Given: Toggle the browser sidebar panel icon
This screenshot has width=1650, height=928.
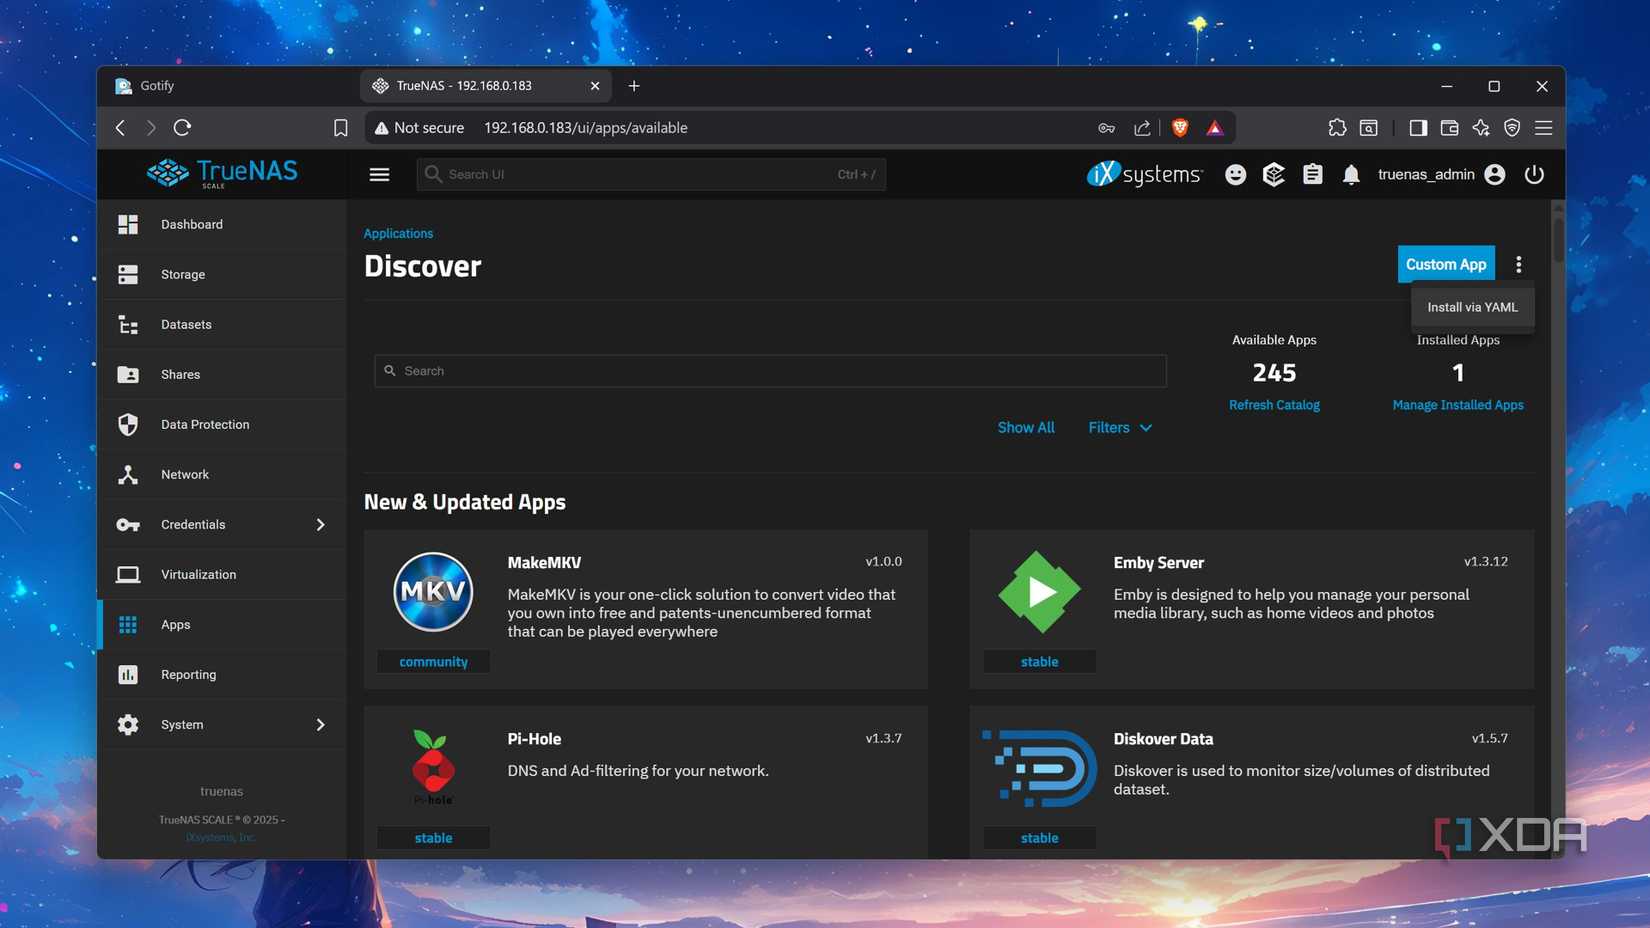Looking at the screenshot, I should tap(1418, 127).
